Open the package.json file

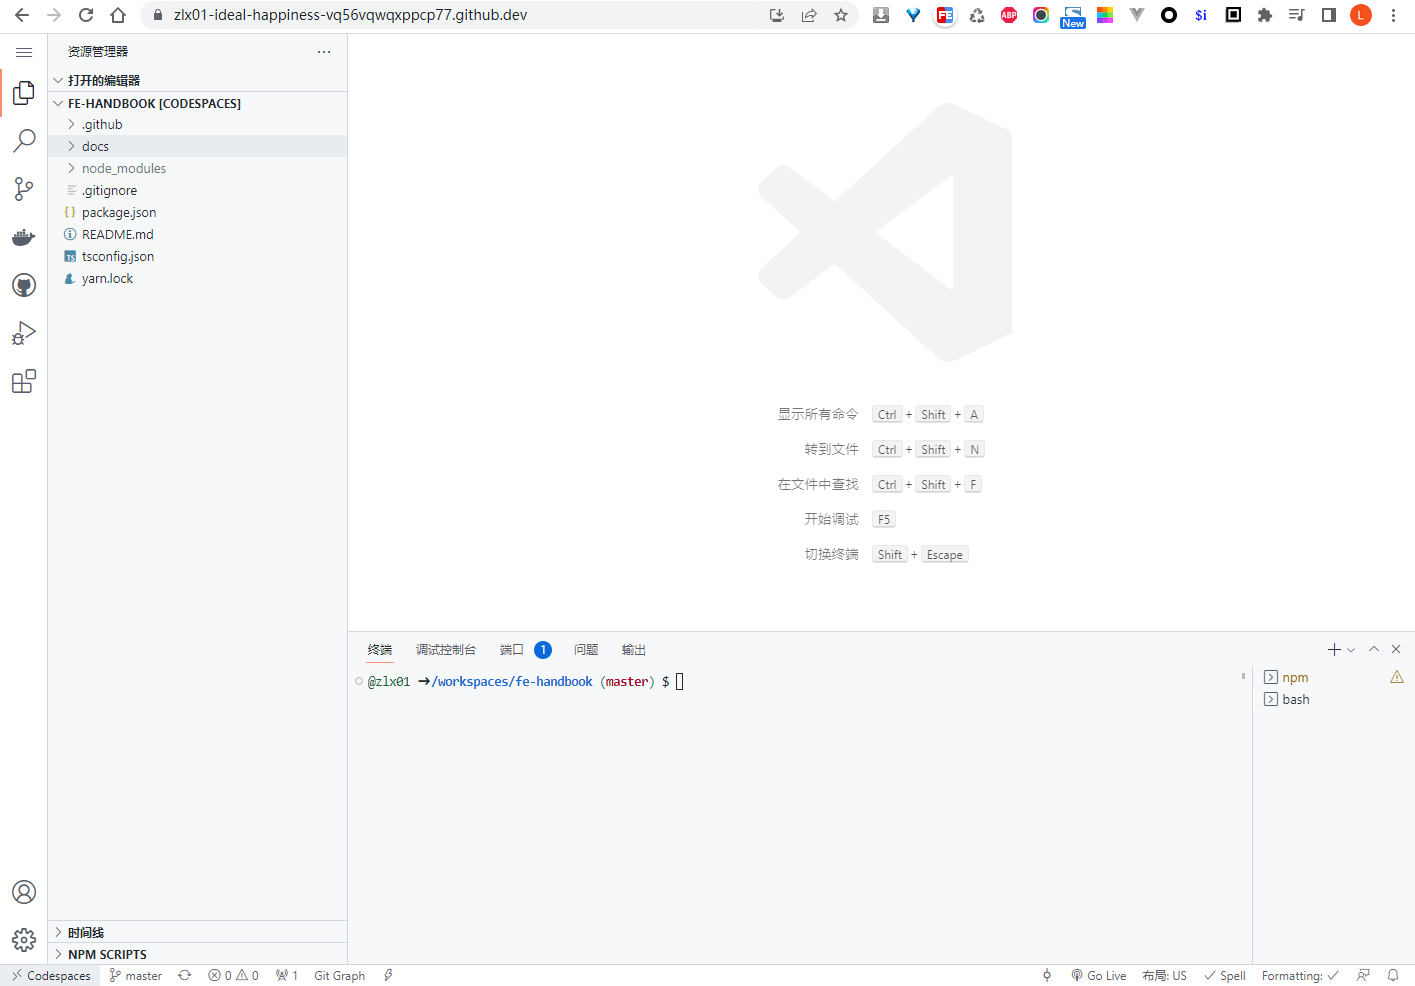[x=198, y=213]
